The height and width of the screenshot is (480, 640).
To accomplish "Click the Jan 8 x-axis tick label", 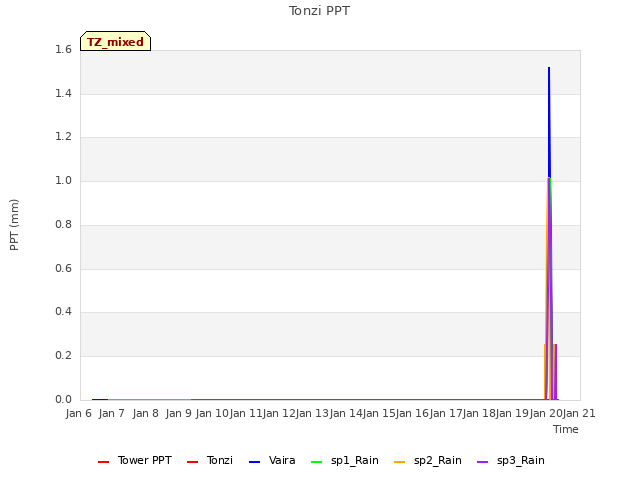I will coord(145,413).
